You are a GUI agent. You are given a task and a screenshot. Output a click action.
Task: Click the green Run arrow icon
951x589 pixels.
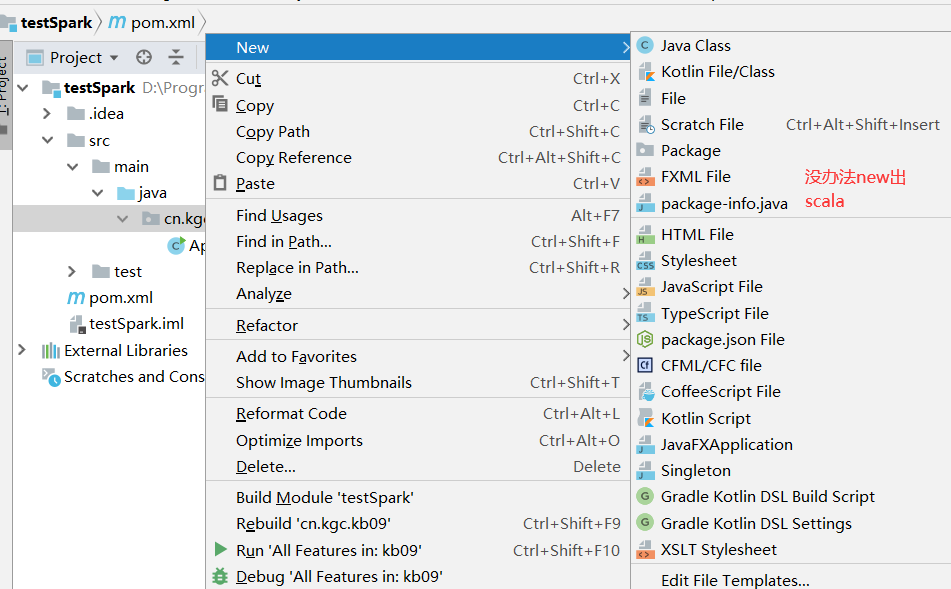point(220,550)
